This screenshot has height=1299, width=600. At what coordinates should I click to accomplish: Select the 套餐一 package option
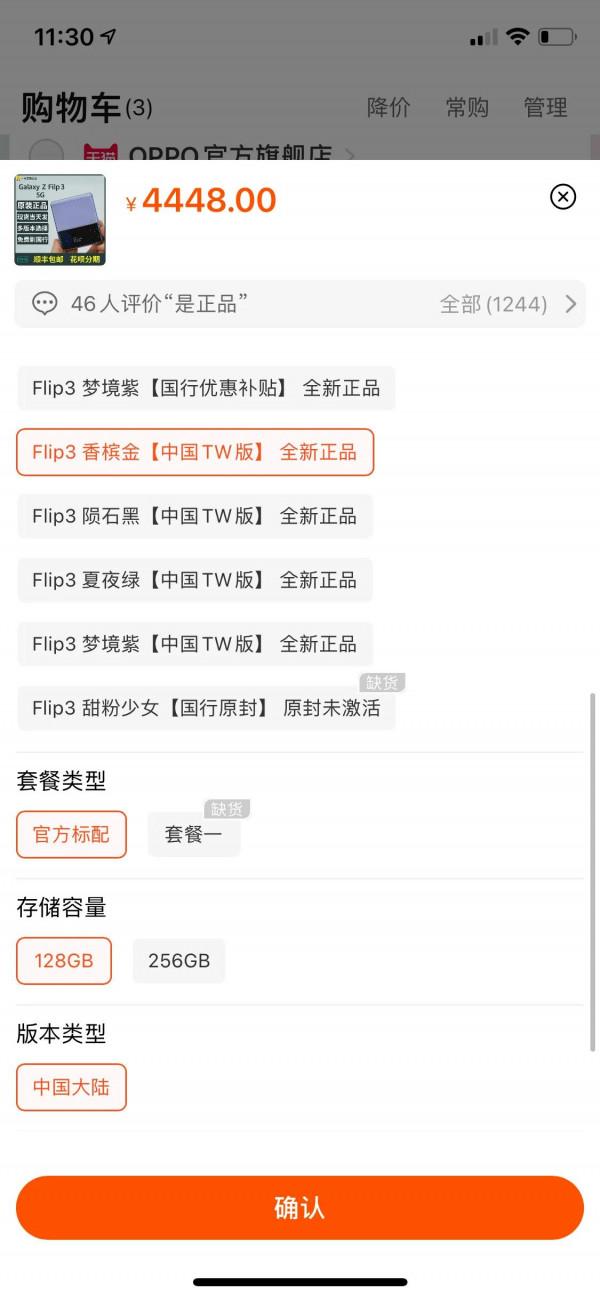pos(193,833)
